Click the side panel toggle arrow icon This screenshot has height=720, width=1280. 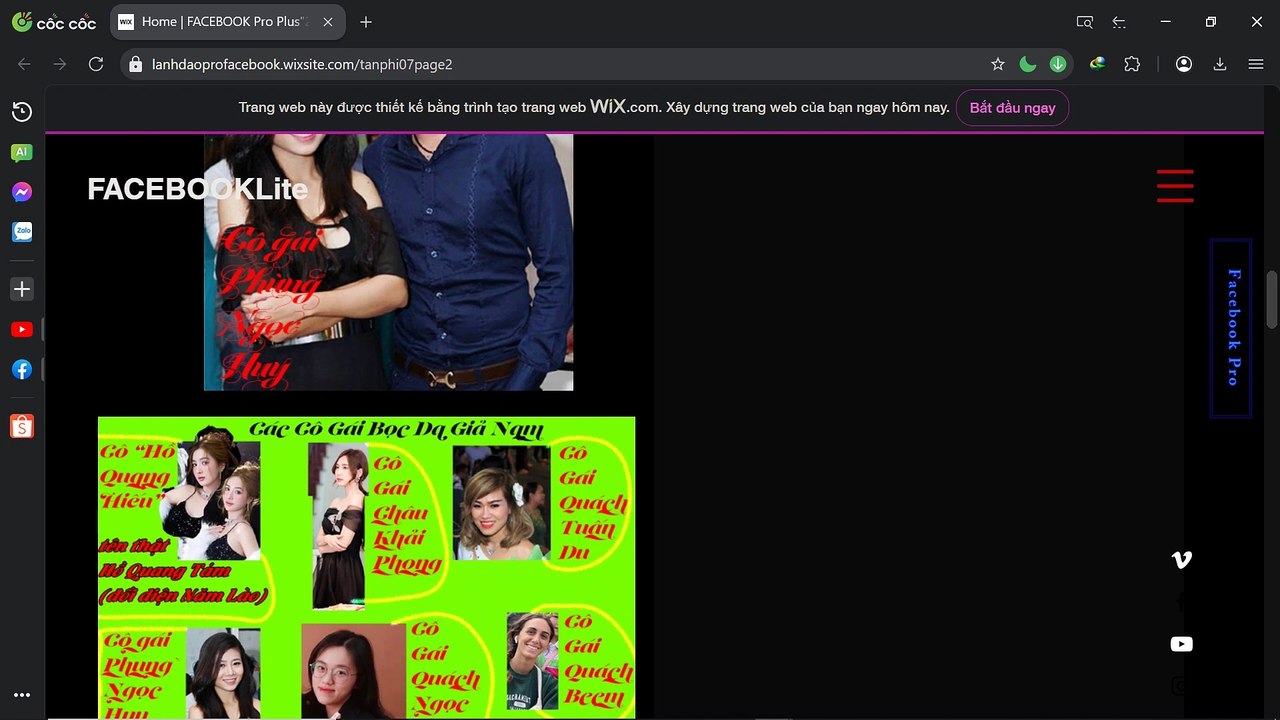pyautogui.click(x=1119, y=21)
